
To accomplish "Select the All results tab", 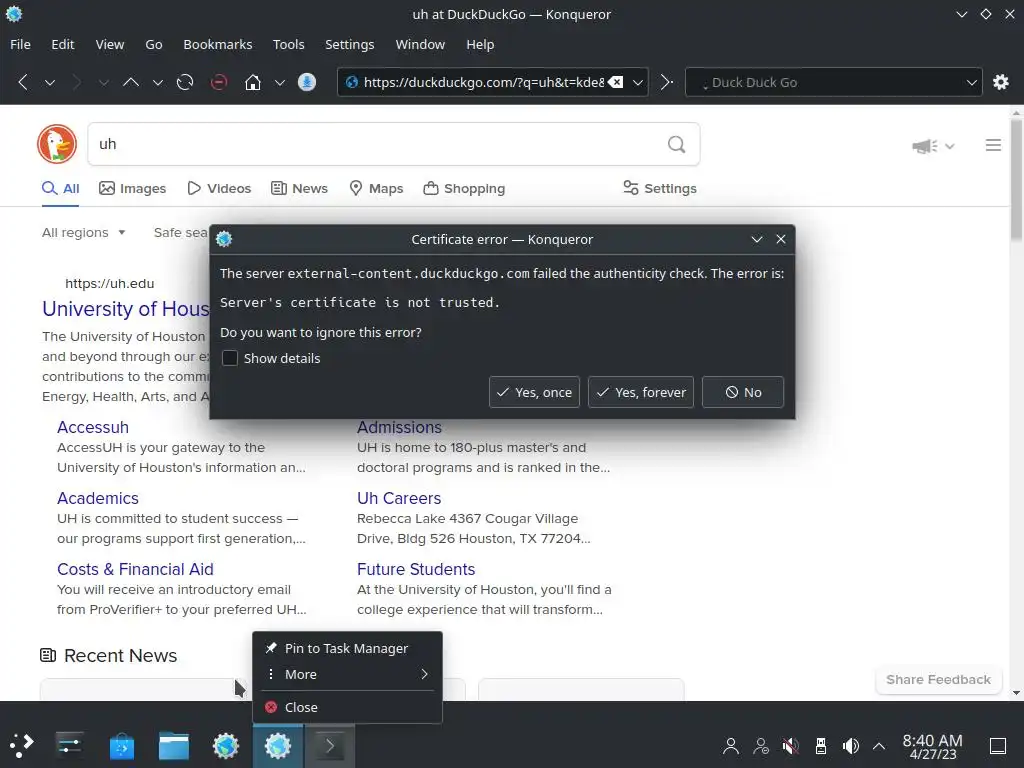I will point(61,188).
